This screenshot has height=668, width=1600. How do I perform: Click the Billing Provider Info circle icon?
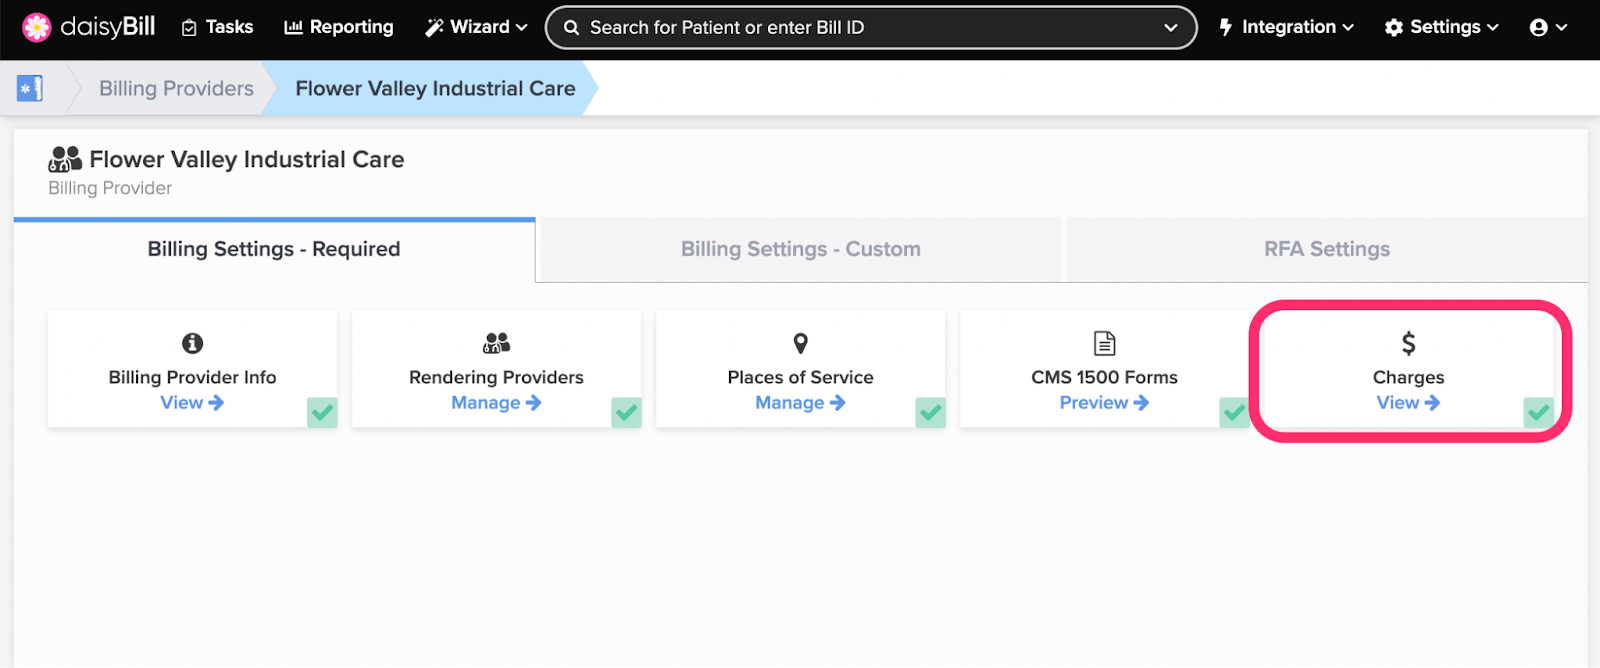(193, 343)
